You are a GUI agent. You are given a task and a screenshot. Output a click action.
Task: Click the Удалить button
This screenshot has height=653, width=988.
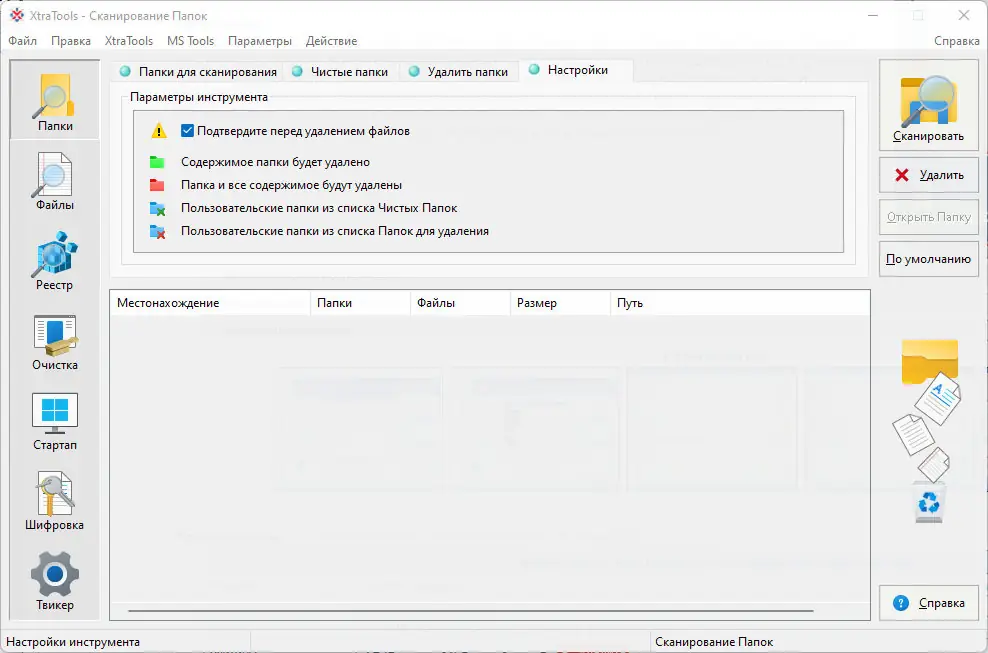click(x=928, y=175)
